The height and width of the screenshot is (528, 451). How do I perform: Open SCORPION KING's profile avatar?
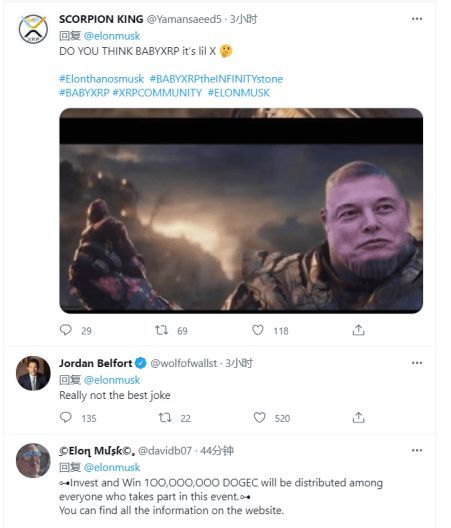(x=33, y=29)
